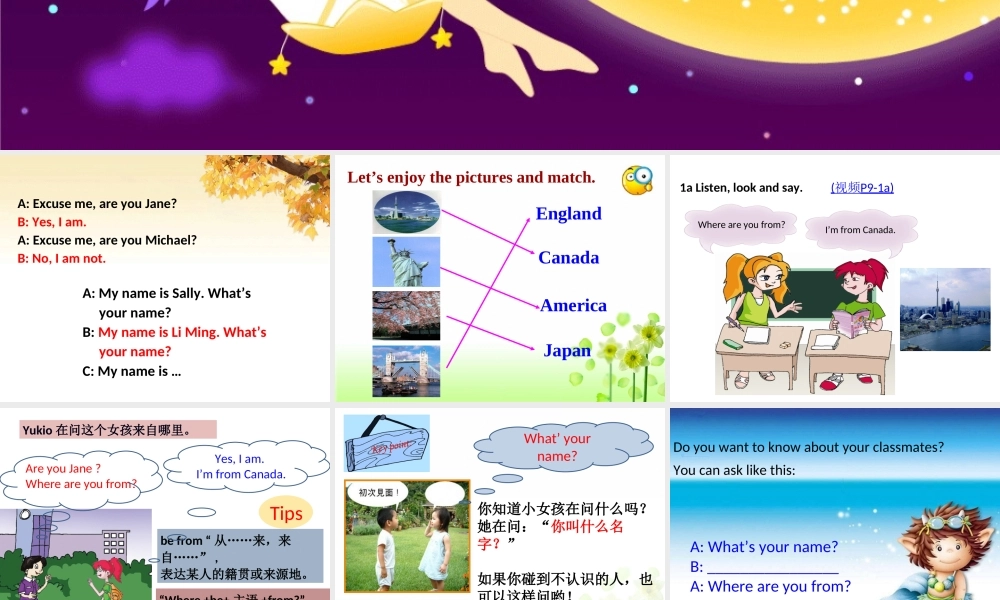Viewport: 1000px width, 600px height.
Task: Click the owl mascot icon
Action: click(637, 178)
